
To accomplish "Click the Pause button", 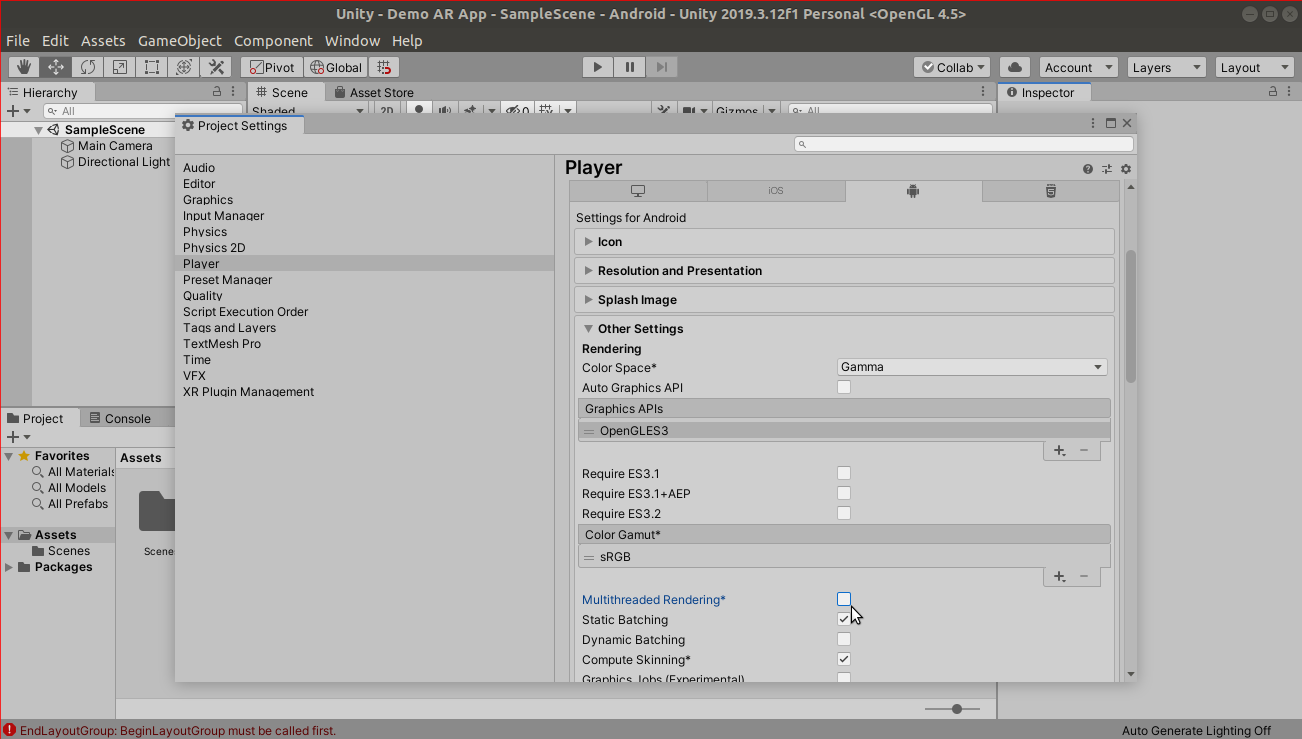I will pos(630,67).
